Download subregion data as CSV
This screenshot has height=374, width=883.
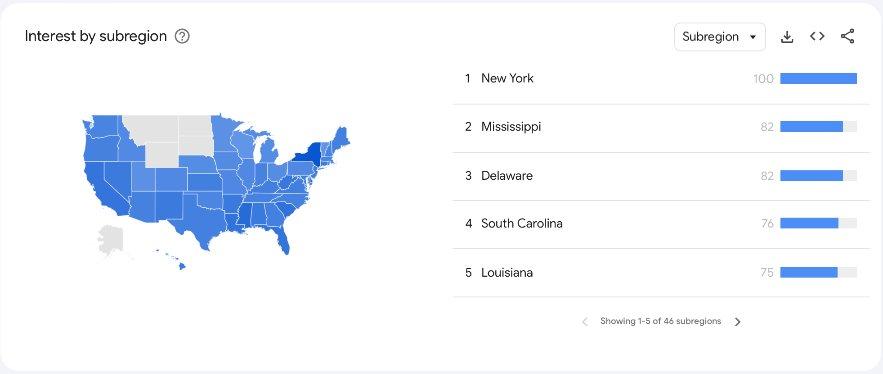pos(787,37)
